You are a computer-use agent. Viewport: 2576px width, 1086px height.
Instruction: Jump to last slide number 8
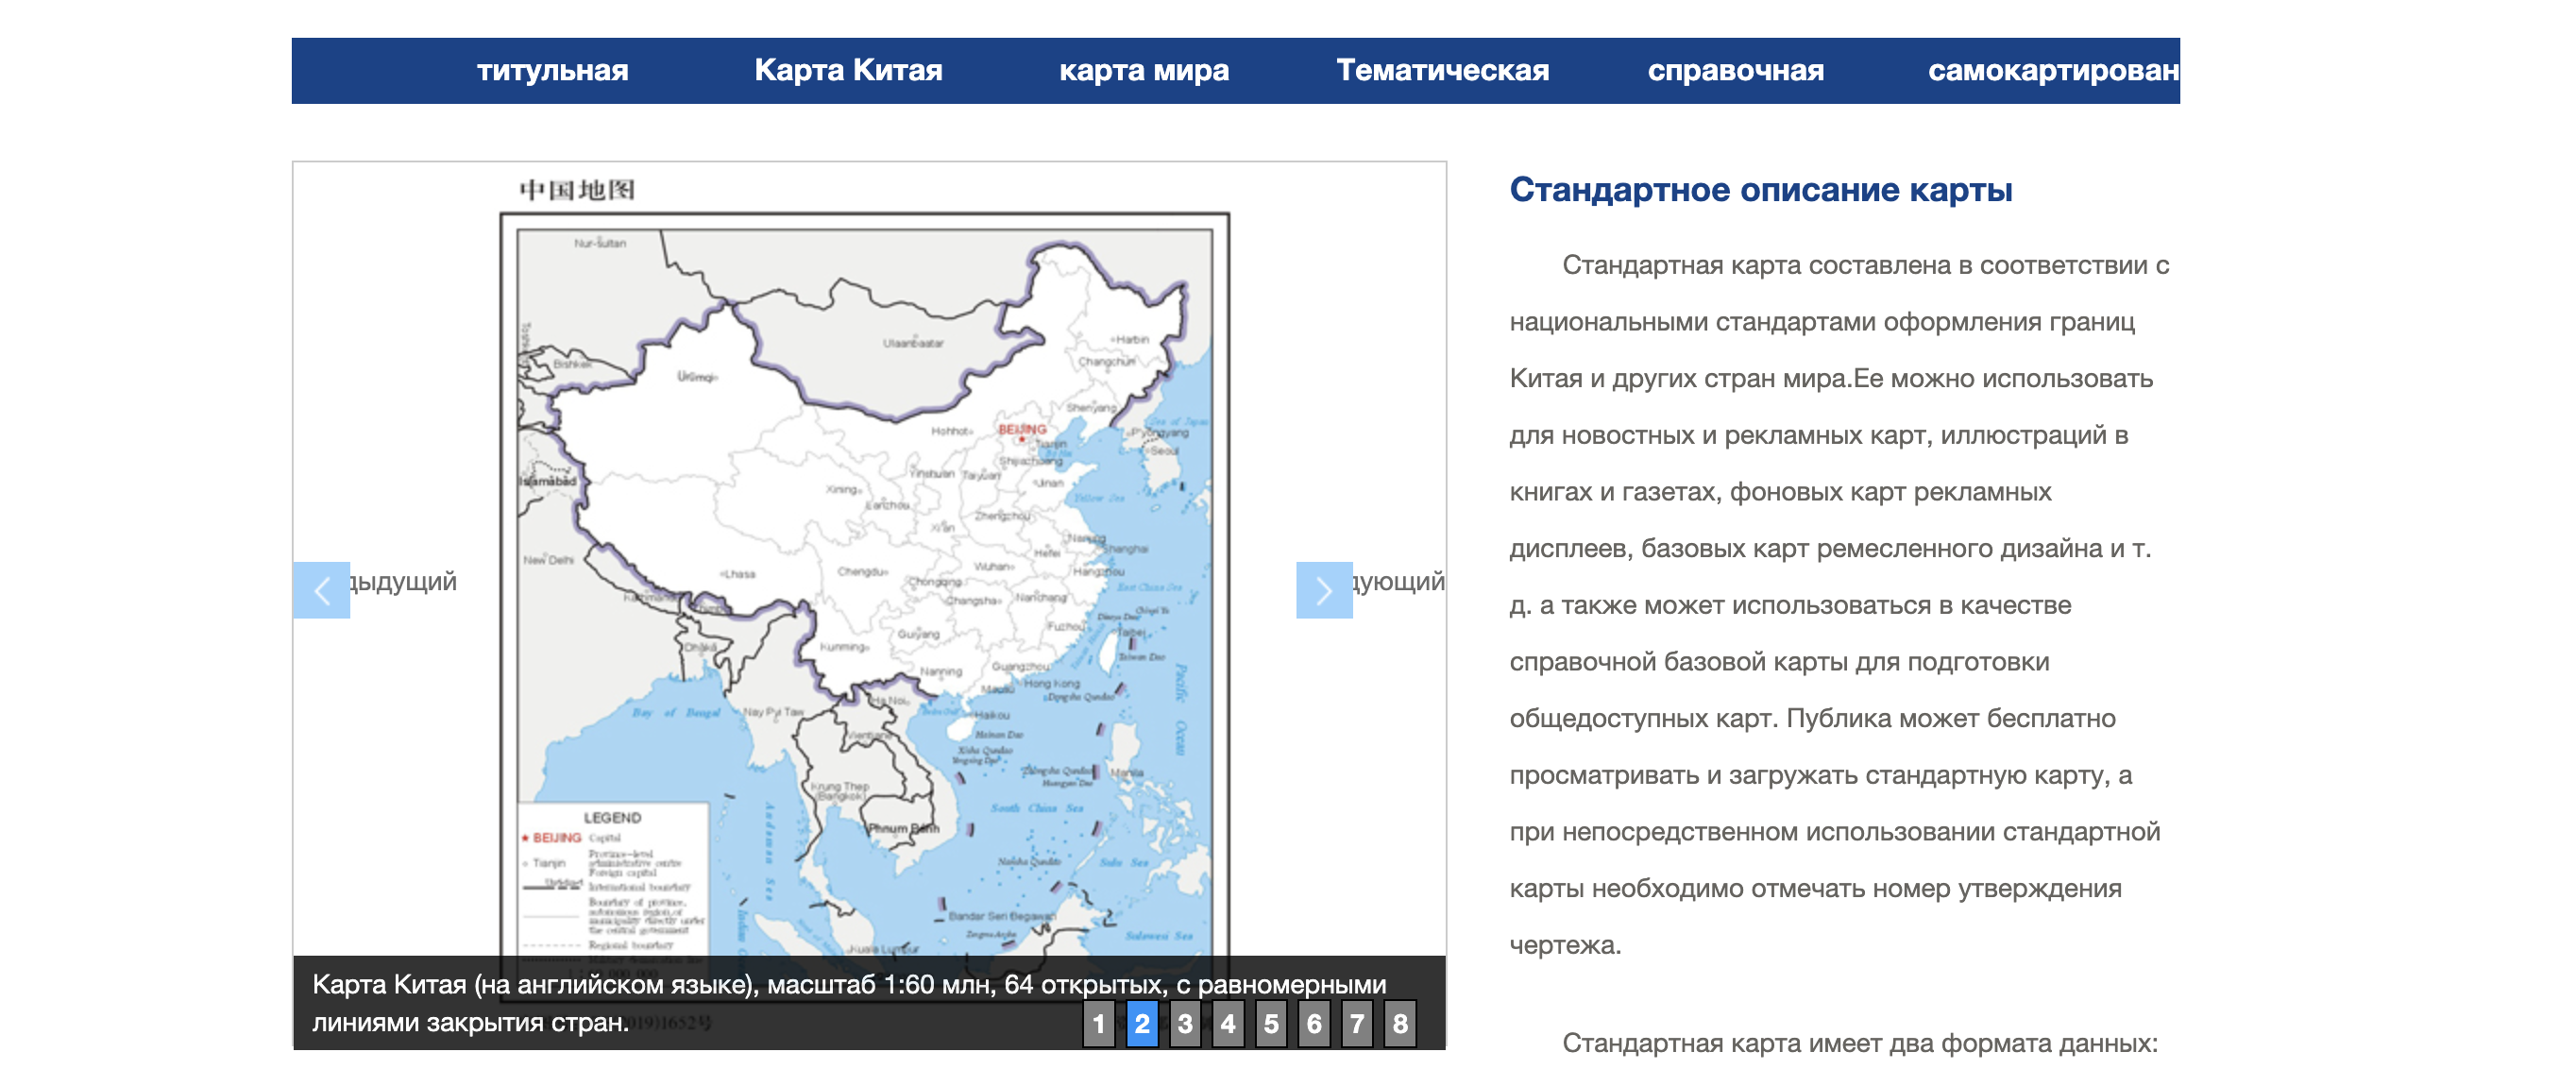pos(1400,1023)
